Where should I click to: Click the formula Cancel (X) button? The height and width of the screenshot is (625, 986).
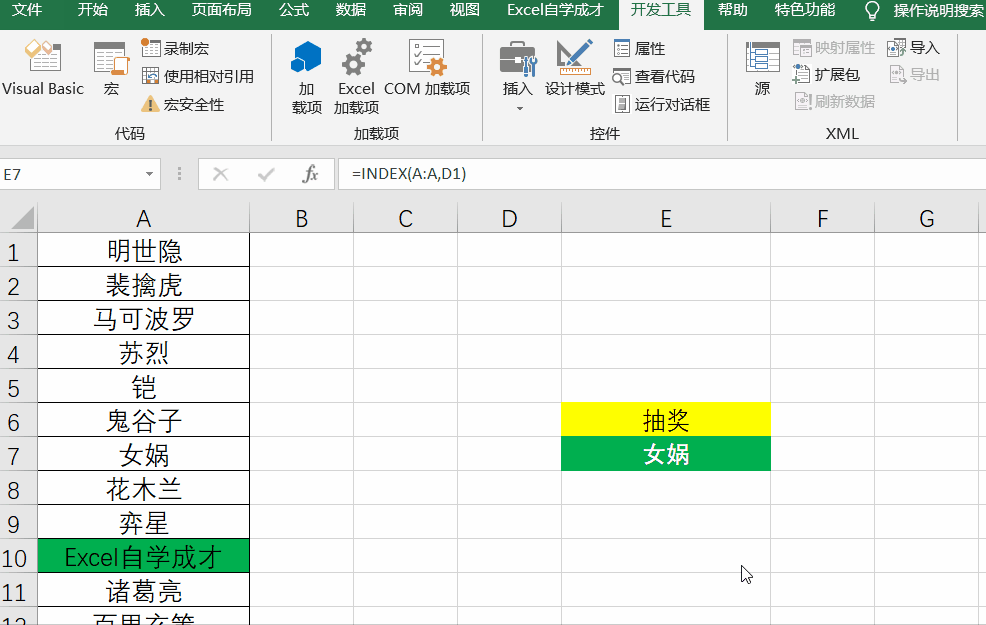pos(220,174)
